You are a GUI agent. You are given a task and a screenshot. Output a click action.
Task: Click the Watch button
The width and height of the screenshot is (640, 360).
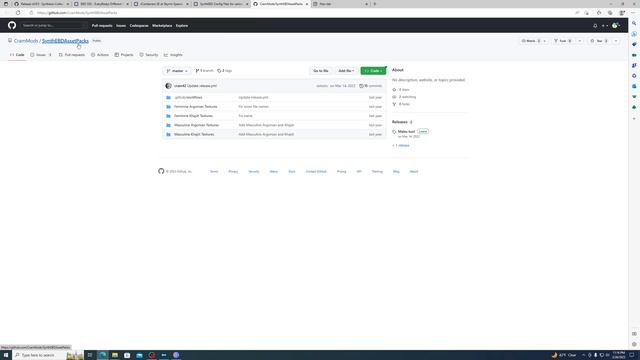(x=533, y=41)
